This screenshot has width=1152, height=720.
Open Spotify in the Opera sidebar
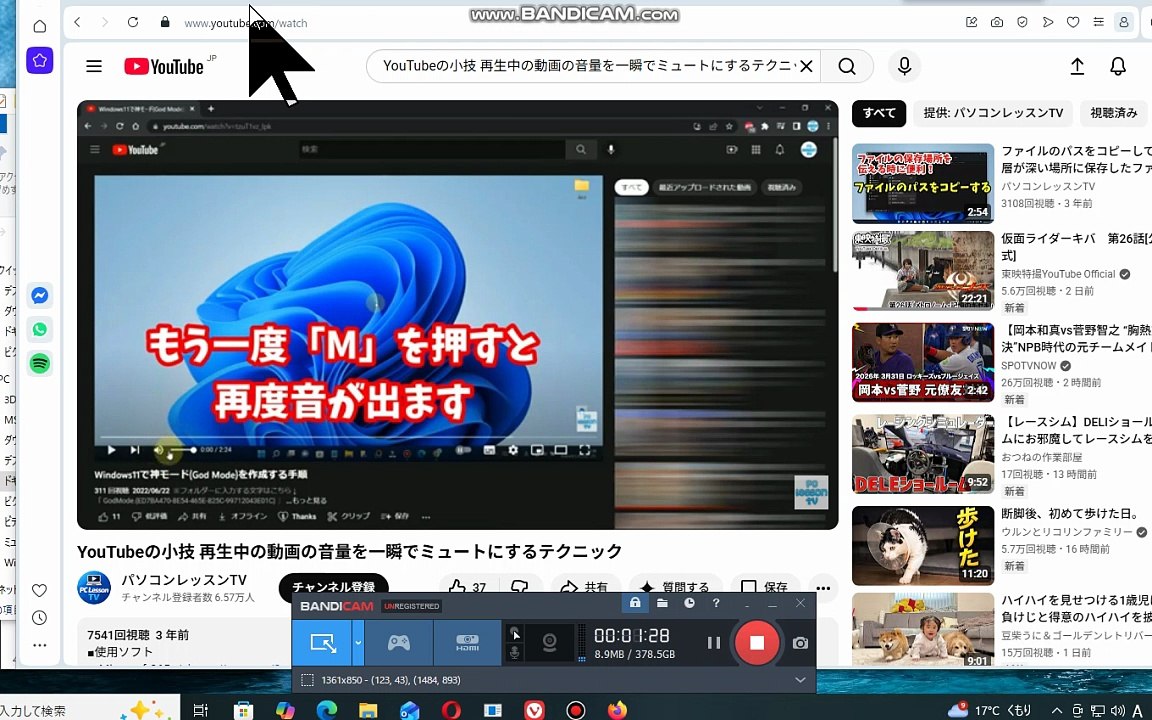[40, 363]
